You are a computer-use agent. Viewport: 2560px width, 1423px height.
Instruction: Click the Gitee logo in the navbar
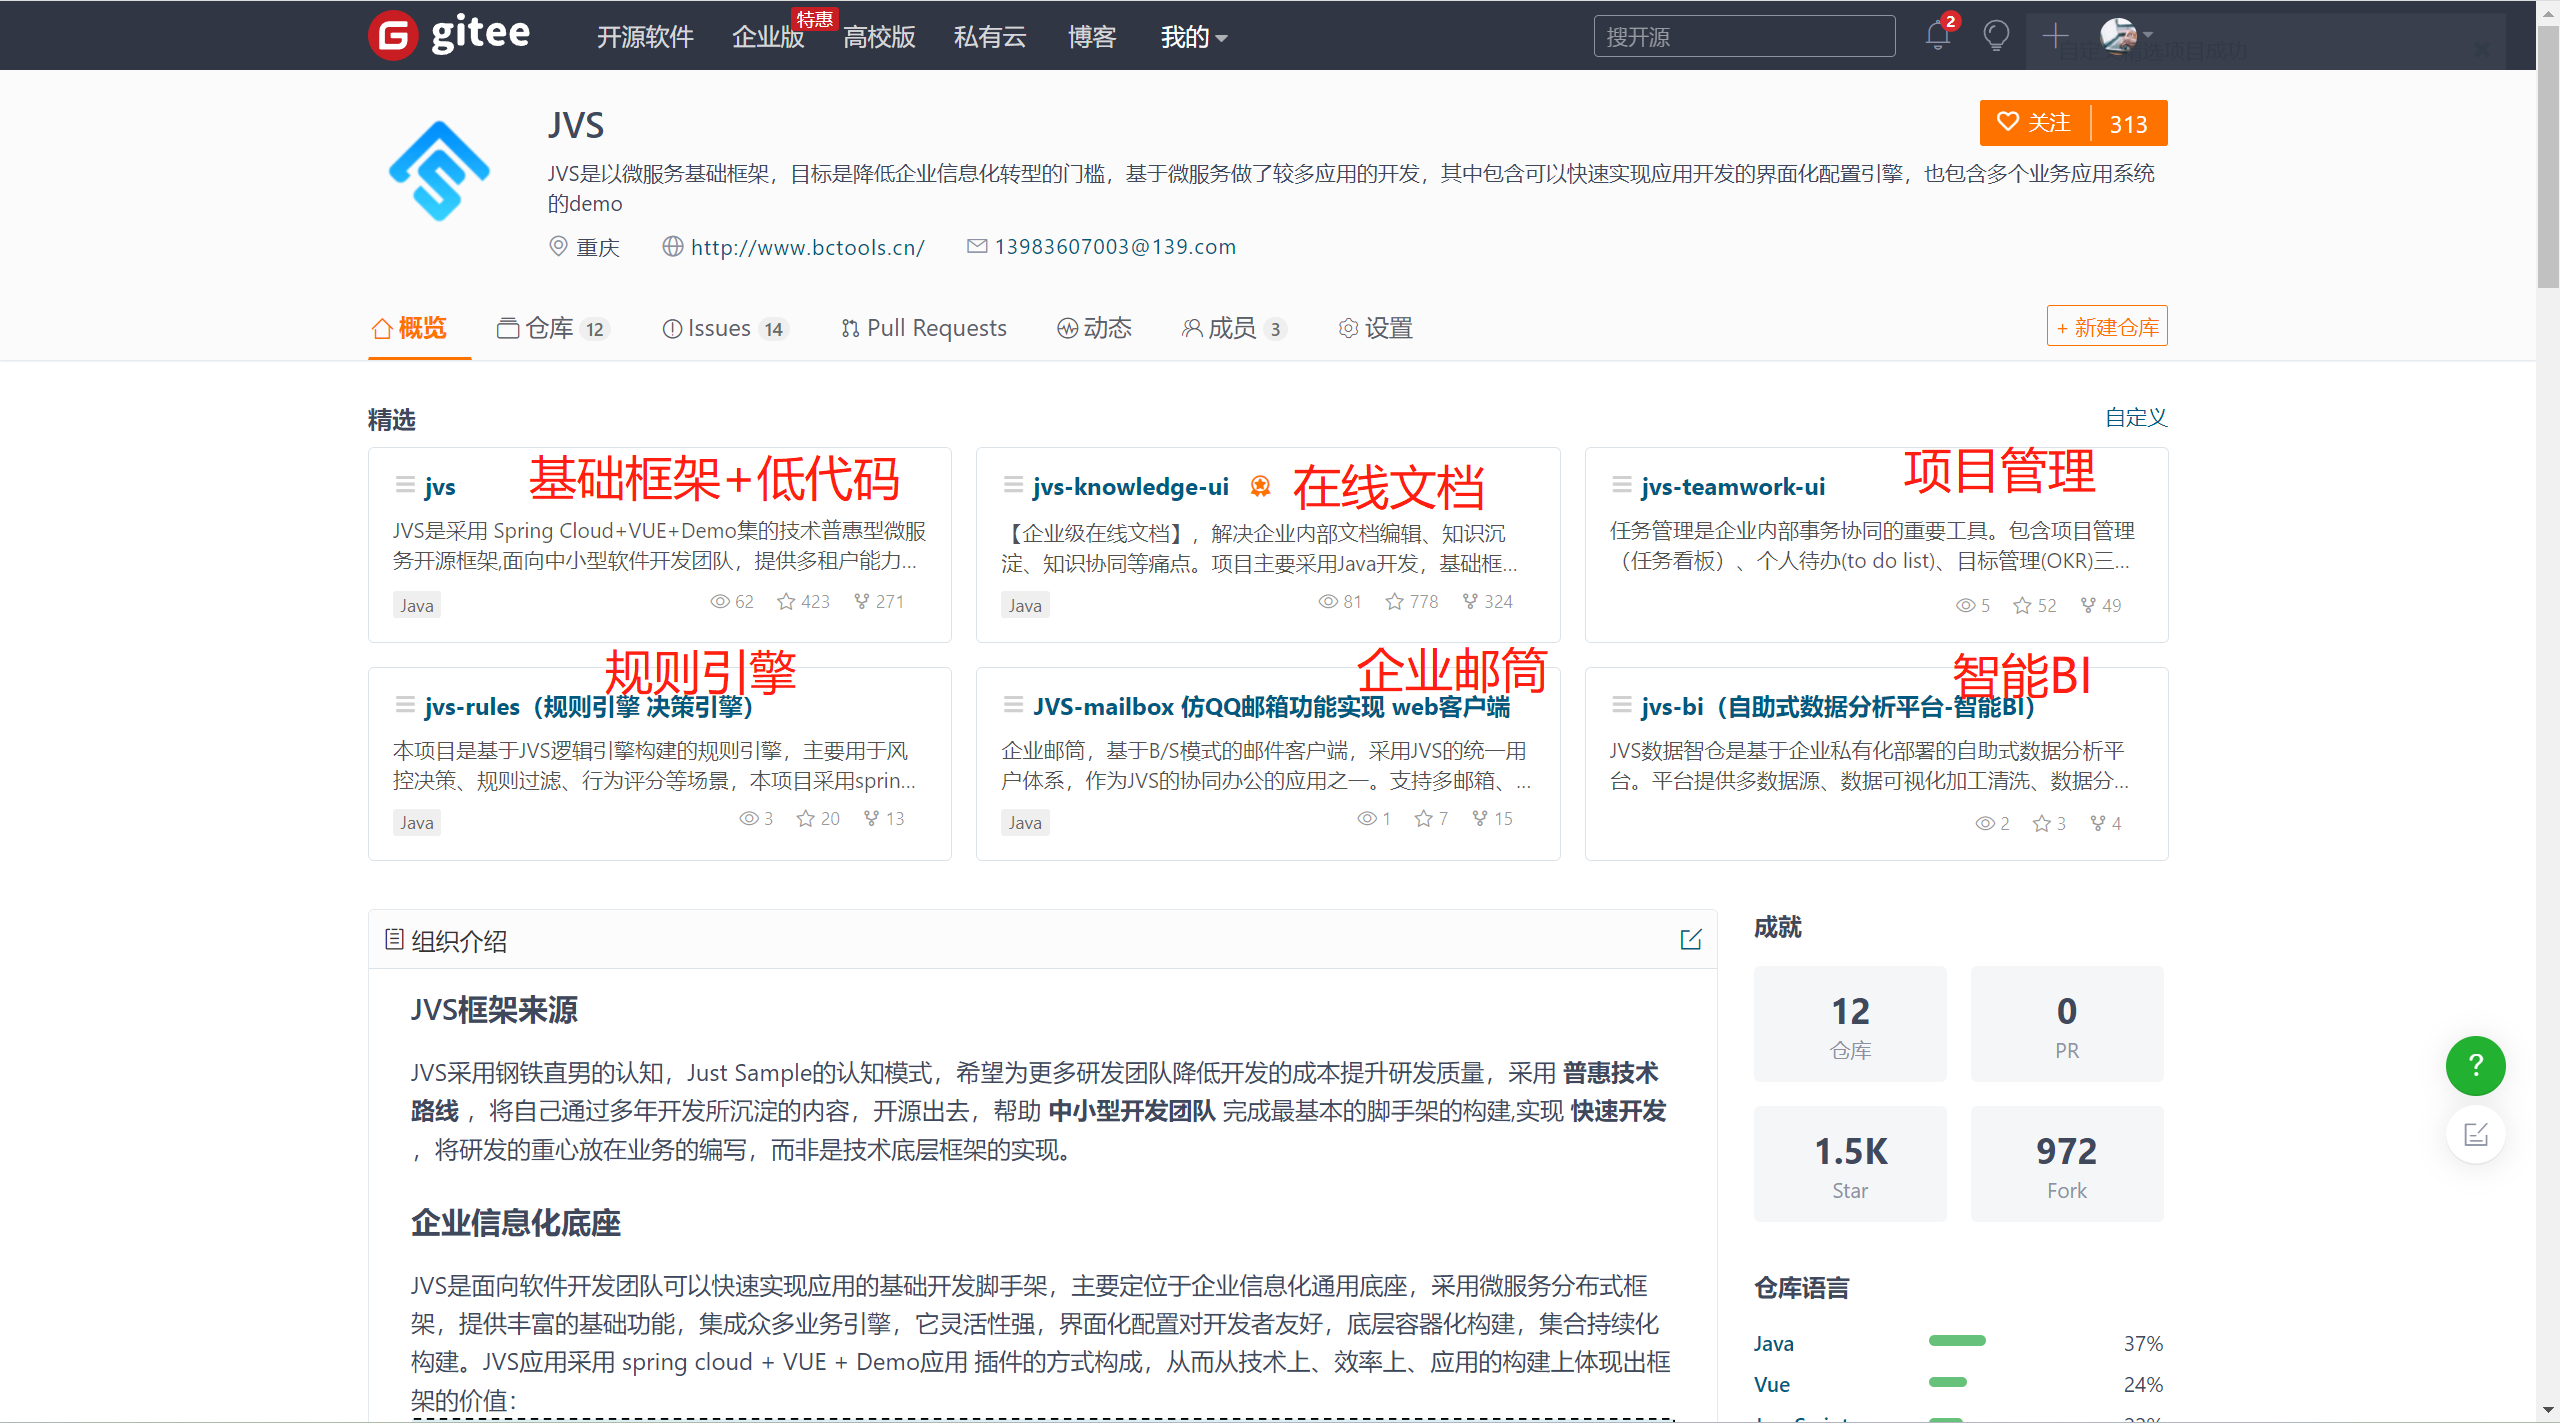[448, 34]
